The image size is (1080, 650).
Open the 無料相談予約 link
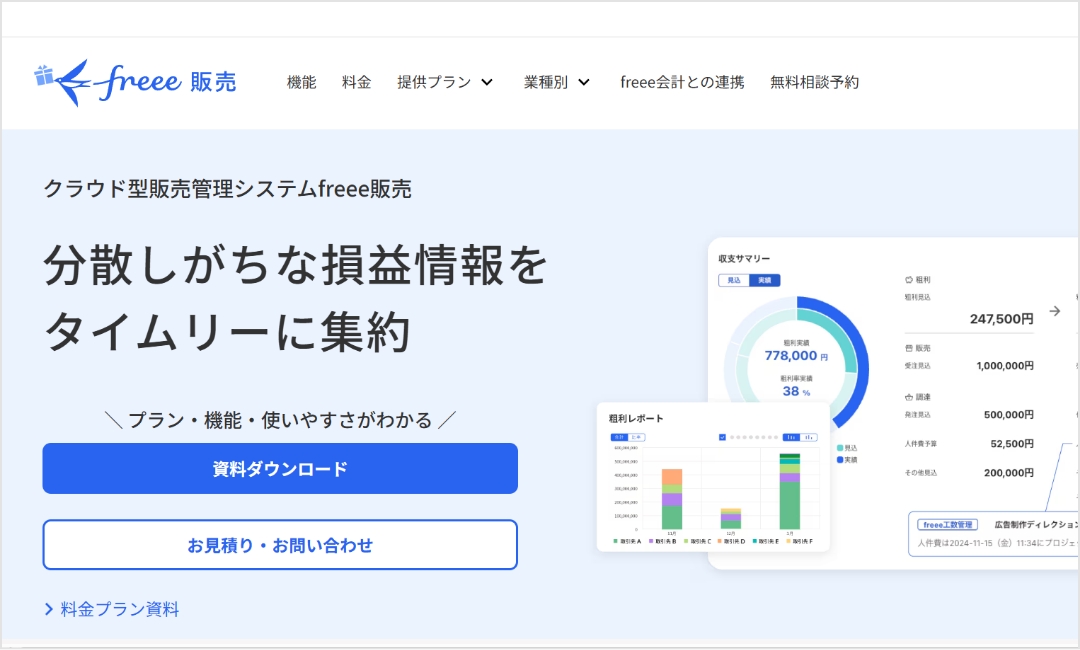814,82
